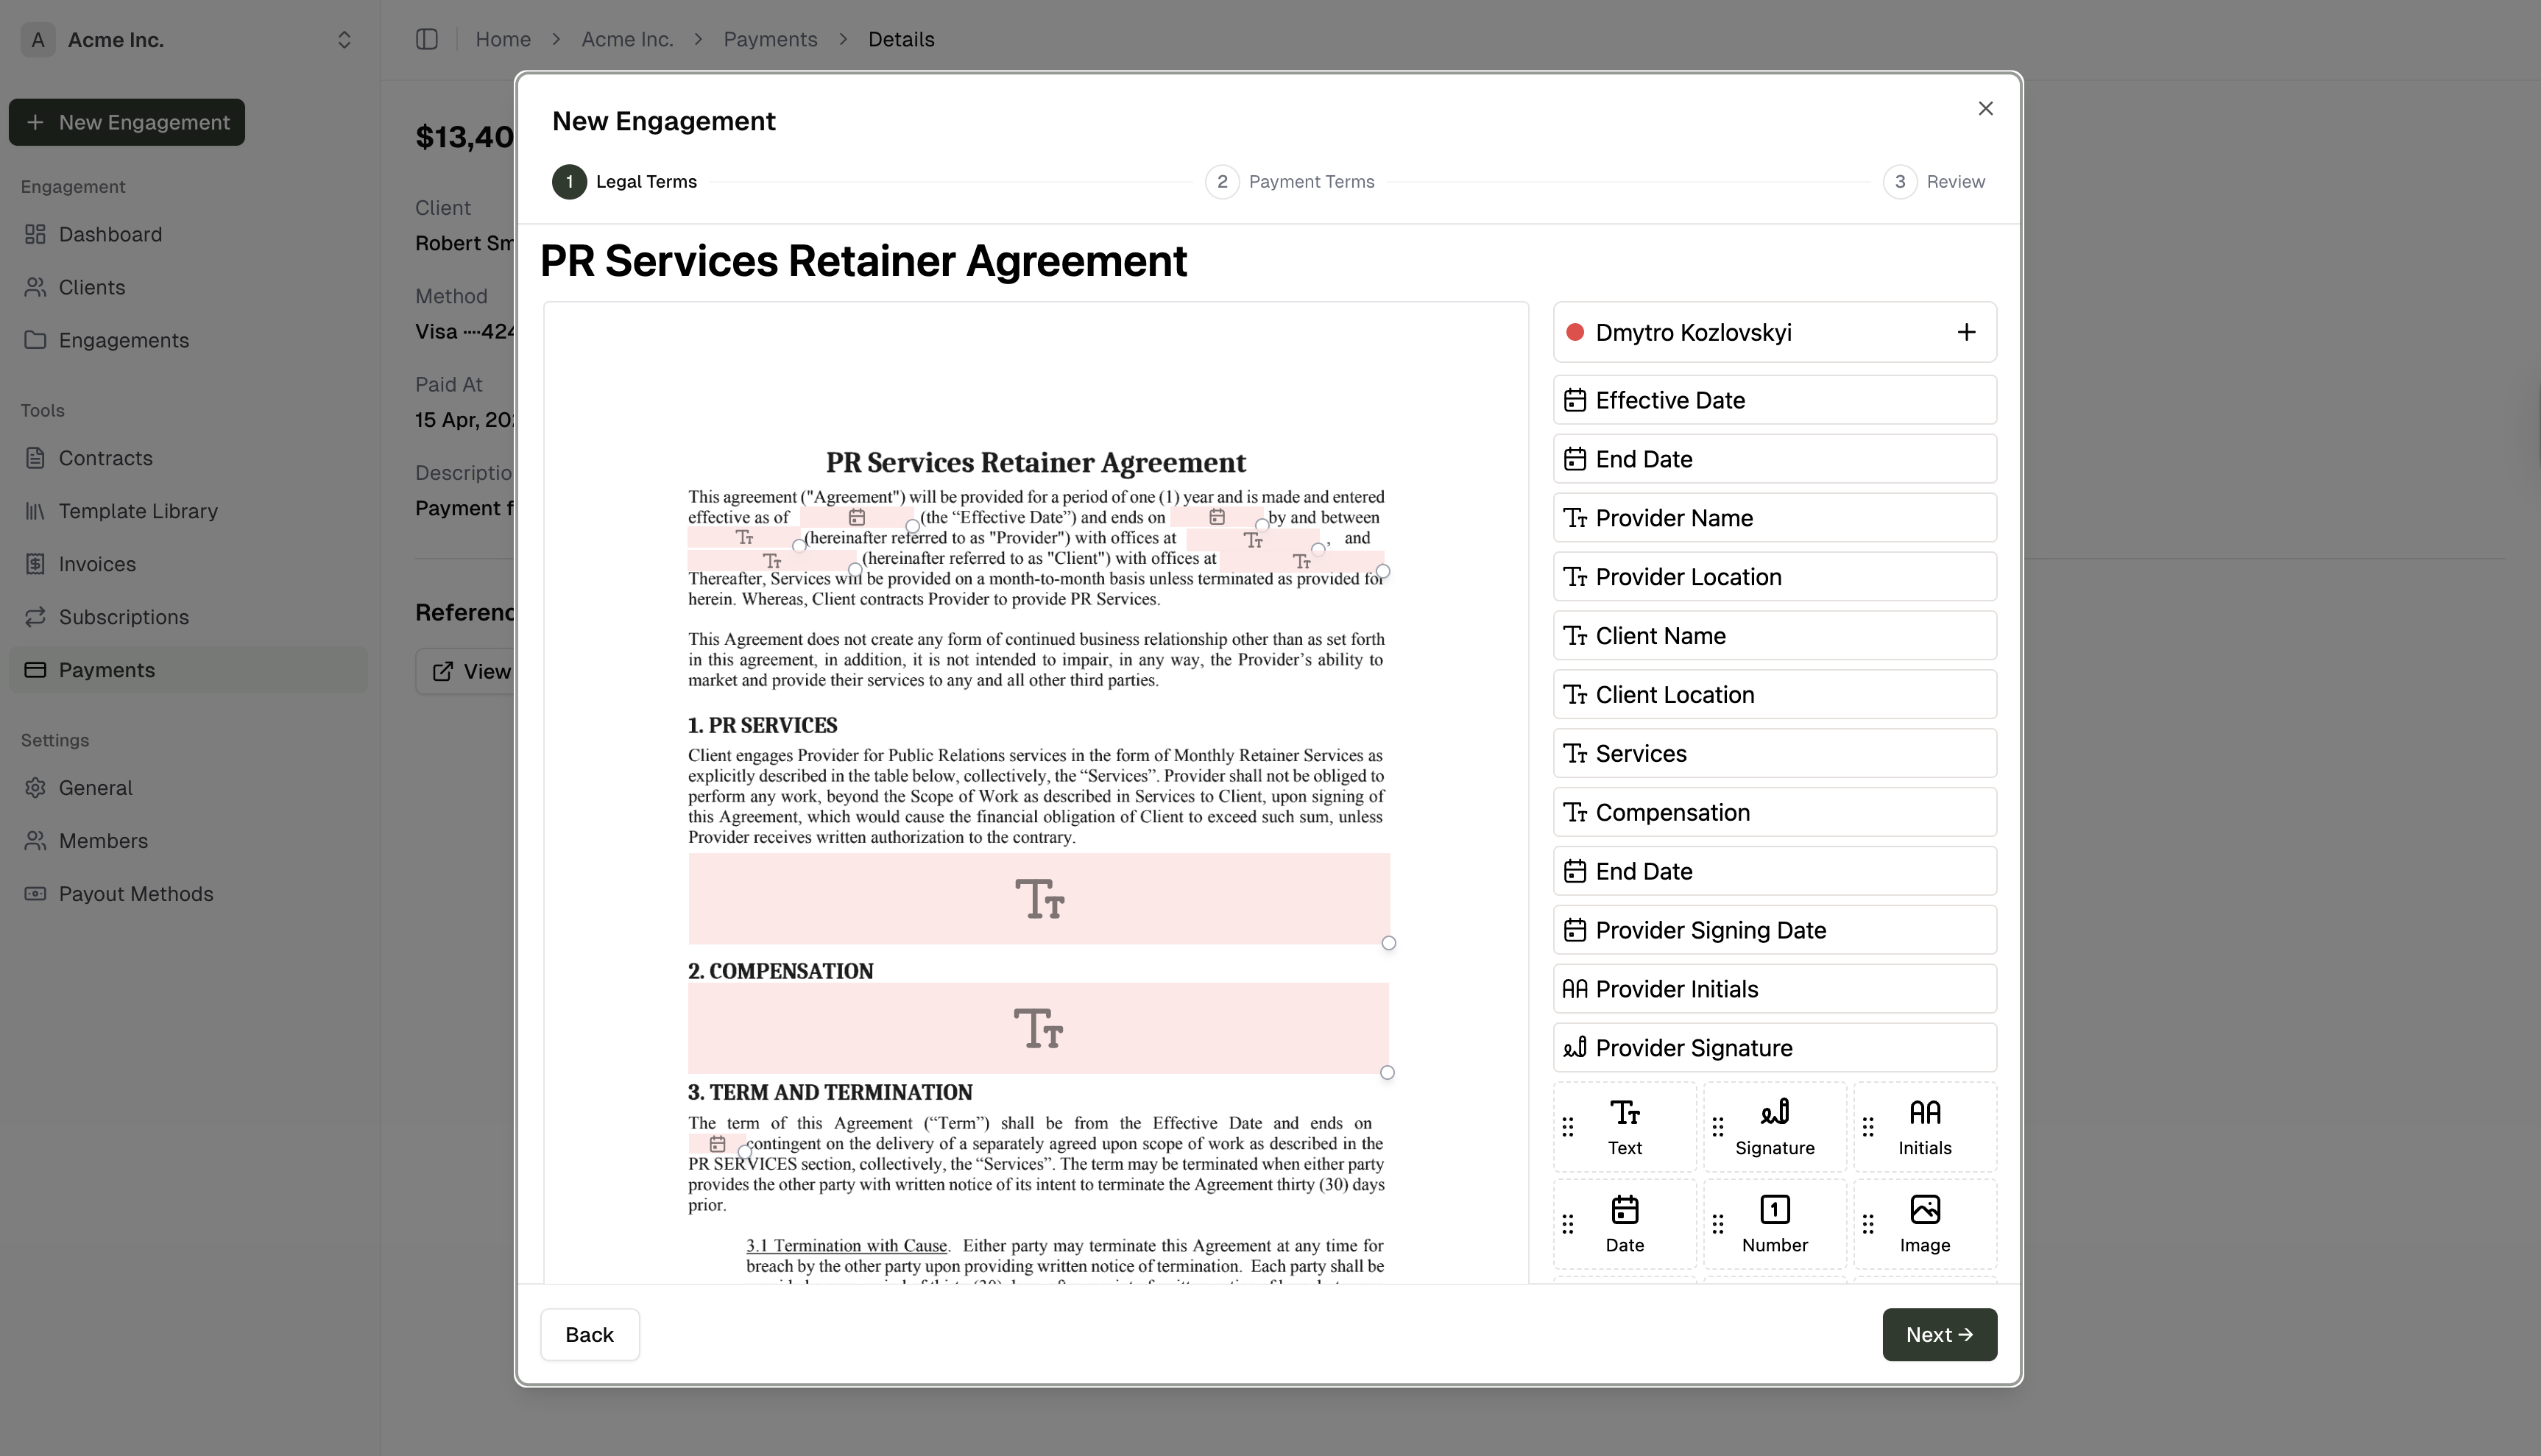Click the red recipient color dot
2541x1456 pixels.
(x=1574, y=332)
